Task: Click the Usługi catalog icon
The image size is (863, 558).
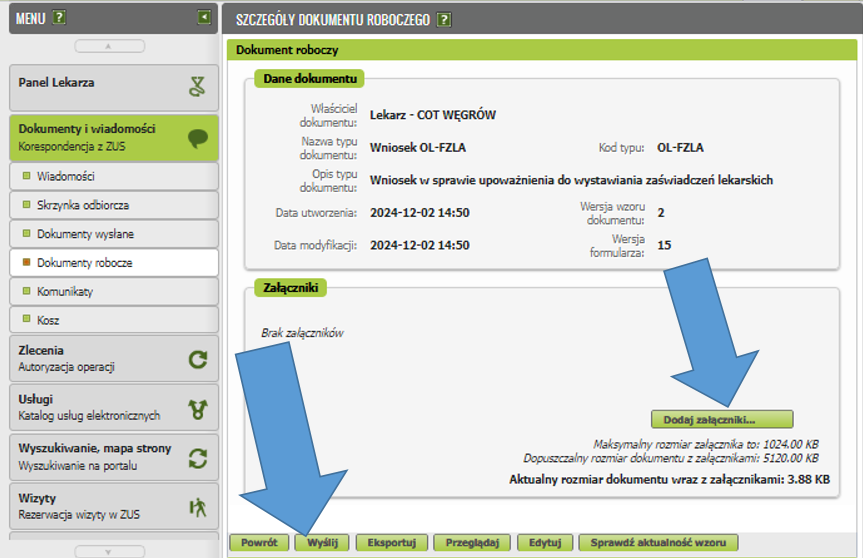Action: pyautogui.click(x=197, y=408)
